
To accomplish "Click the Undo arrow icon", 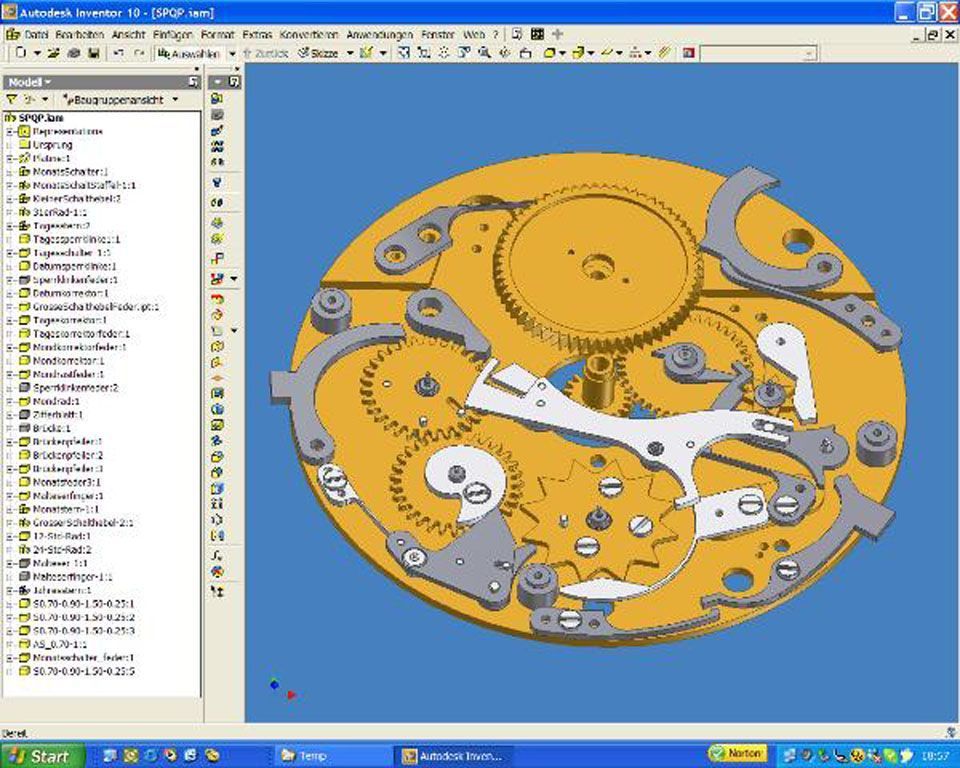I will coord(117,52).
